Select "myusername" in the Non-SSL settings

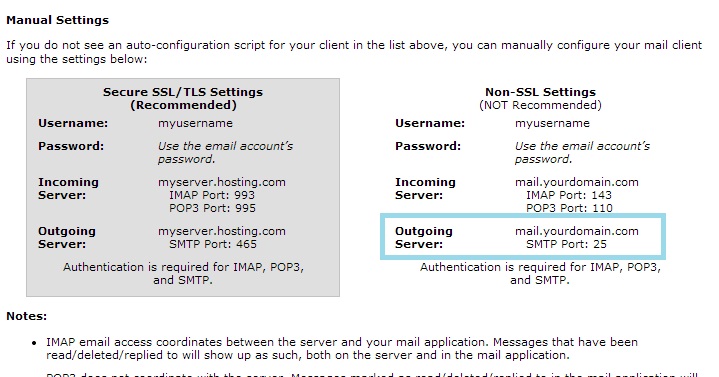(x=552, y=123)
